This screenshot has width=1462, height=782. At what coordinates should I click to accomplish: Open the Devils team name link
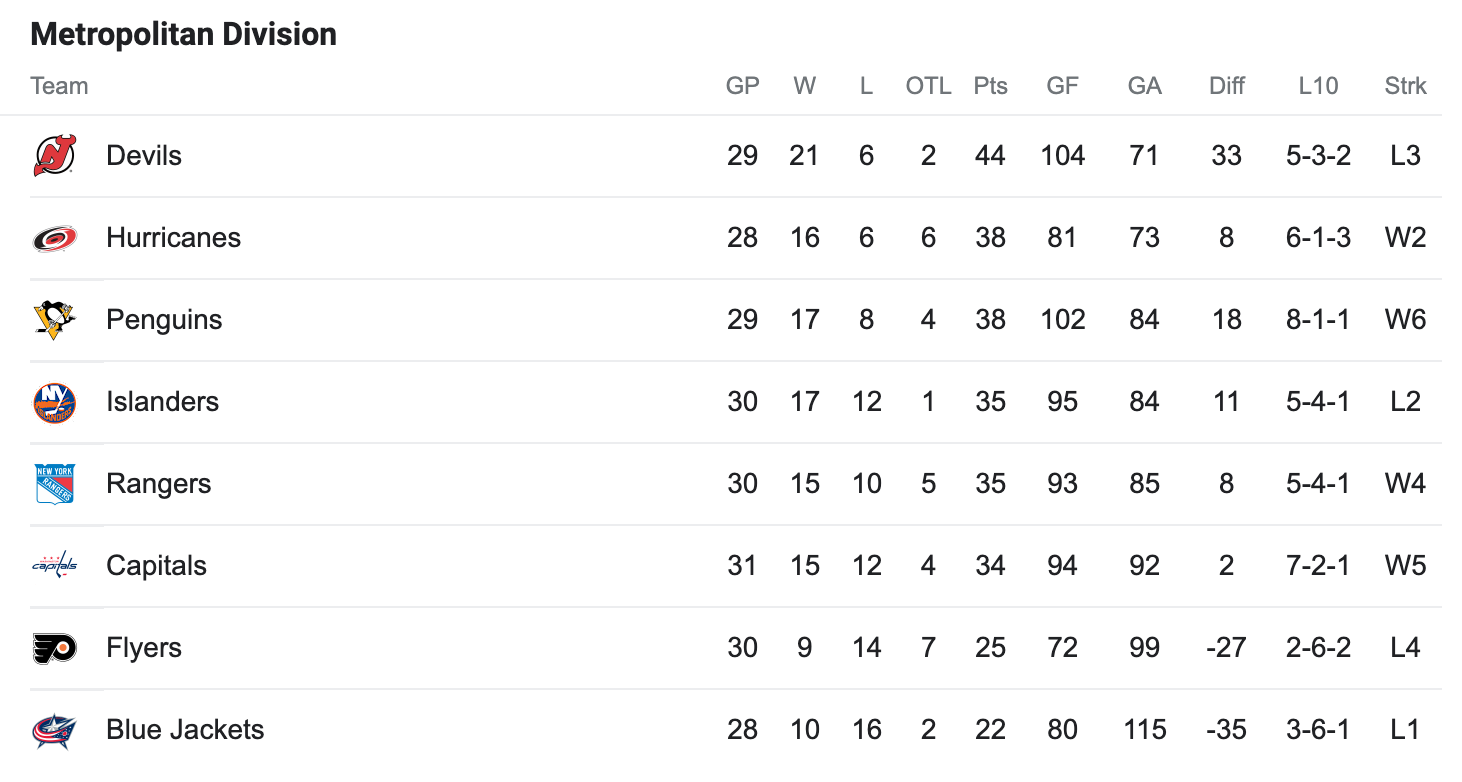click(144, 156)
